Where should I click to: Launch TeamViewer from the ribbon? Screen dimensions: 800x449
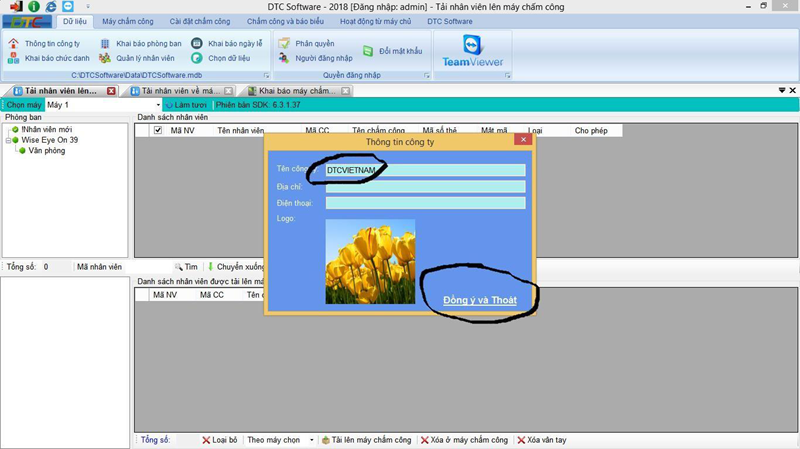click(x=471, y=52)
